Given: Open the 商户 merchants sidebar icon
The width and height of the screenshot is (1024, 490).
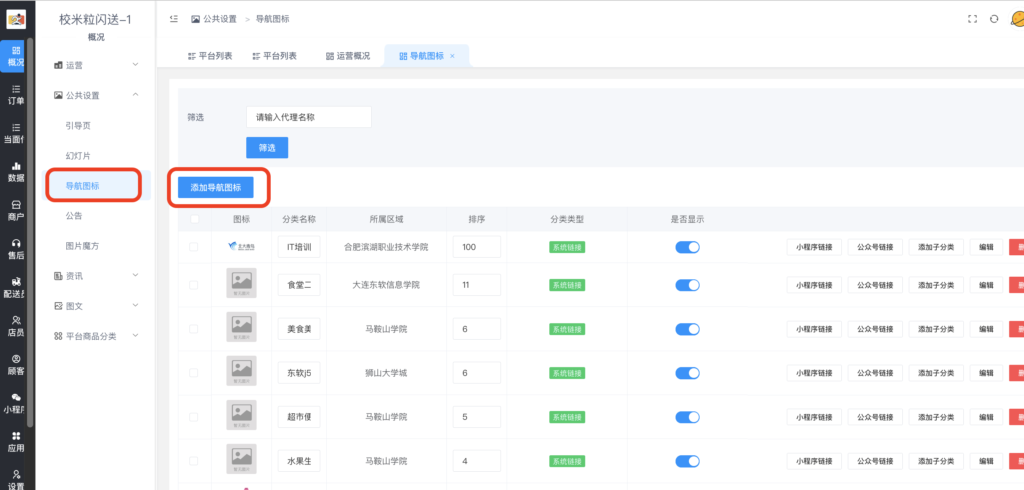Looking at the screenshot, I should pyautogui.click(x=16, y=210).
